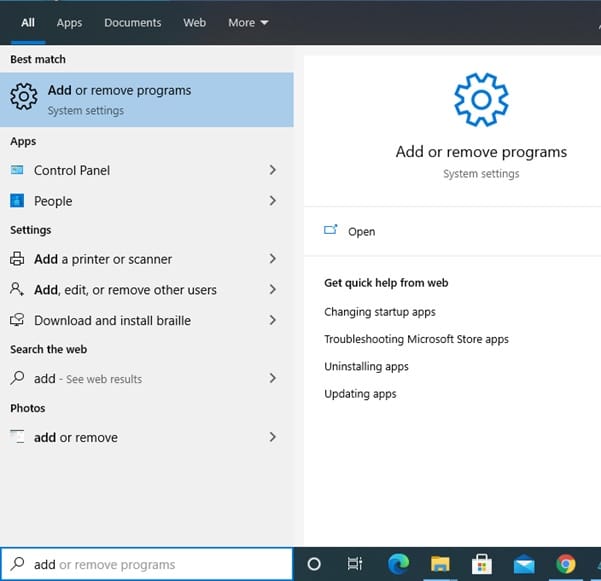Open Troubleshooting Microsoft Store apps link

pos(416,339)
